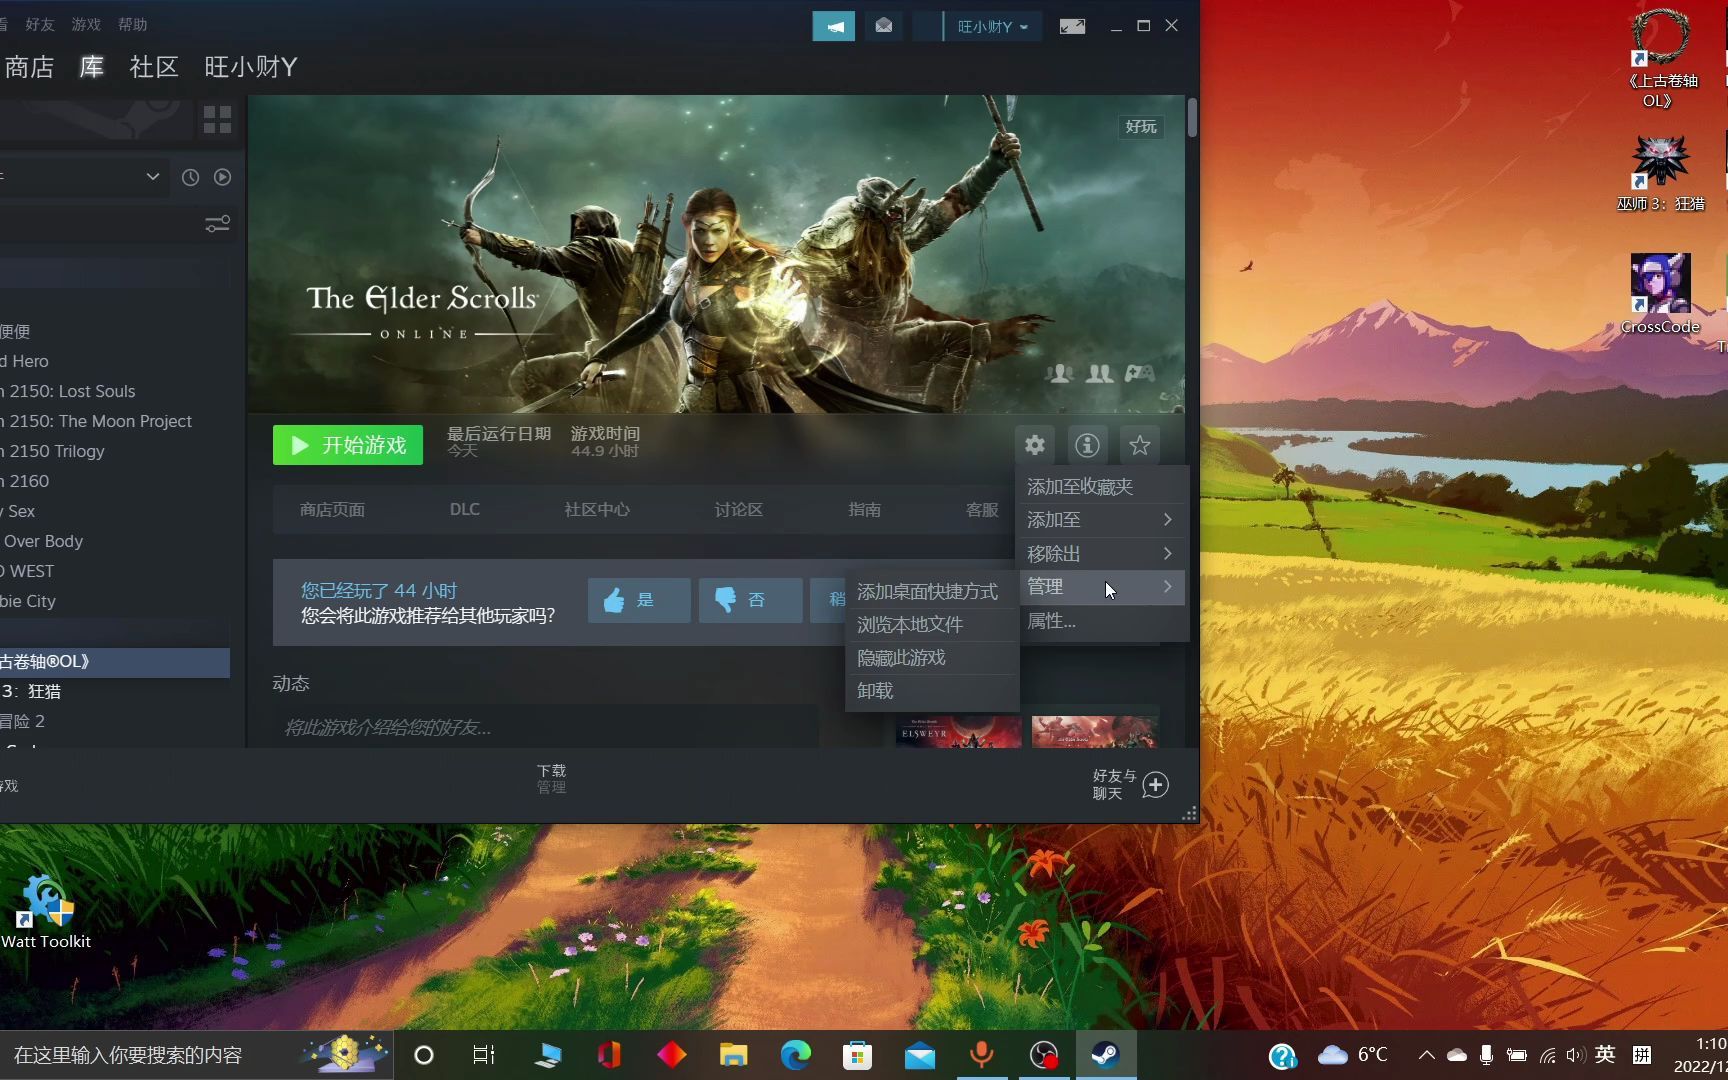This screenshot has width=1728, height=1080.
Task: Open the 旺小财Y account dropdown
Action: [992, 26]
